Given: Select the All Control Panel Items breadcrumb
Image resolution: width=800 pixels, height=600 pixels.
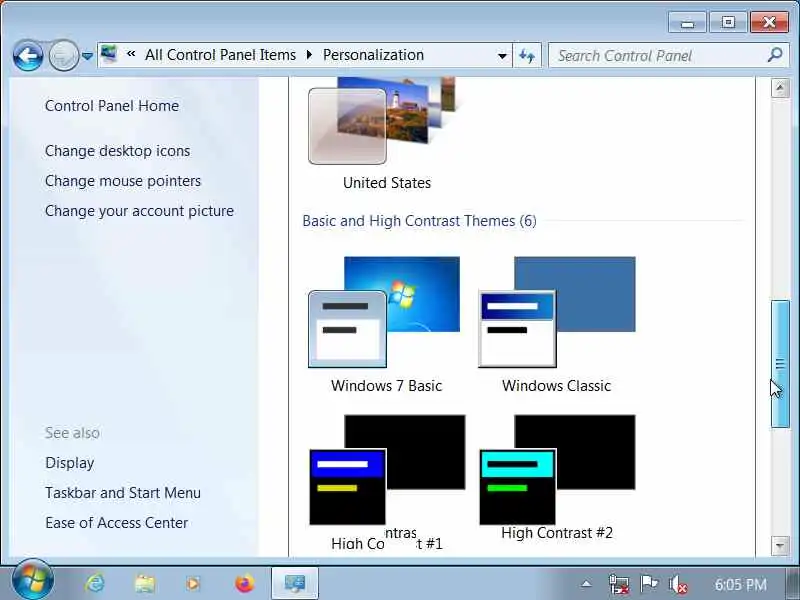Looking at the screenshot, I should click(x=220, y=55).
